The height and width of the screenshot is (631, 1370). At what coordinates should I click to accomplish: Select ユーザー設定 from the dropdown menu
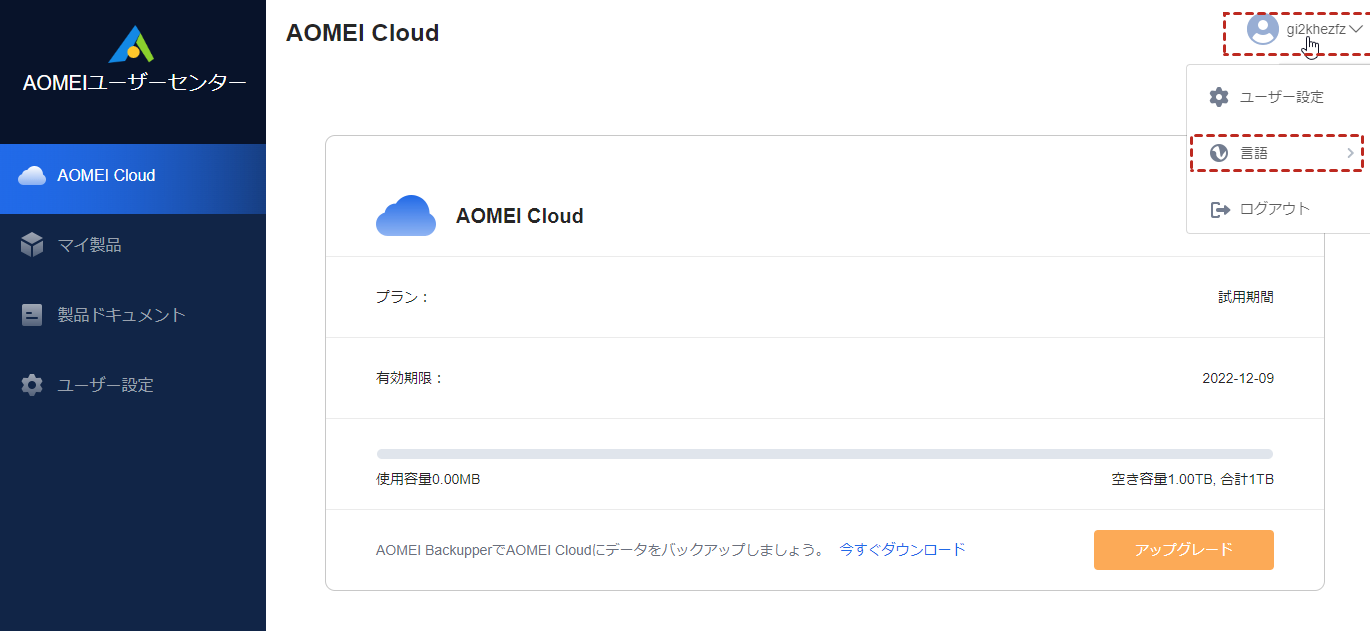pyautogui.click(x=1281, y=97)
